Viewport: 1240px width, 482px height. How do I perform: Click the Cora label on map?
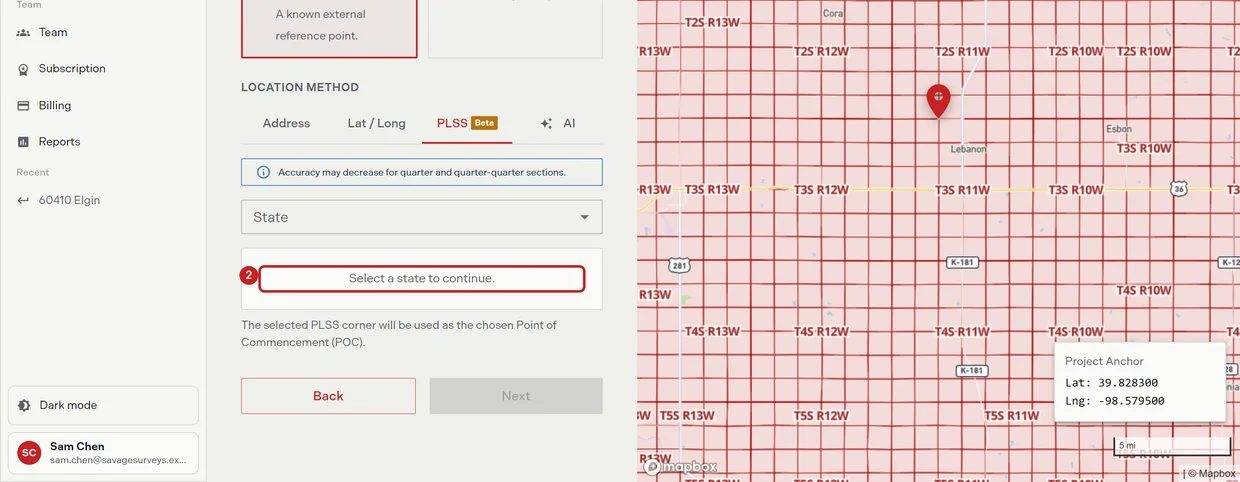[x=833, y=13]
